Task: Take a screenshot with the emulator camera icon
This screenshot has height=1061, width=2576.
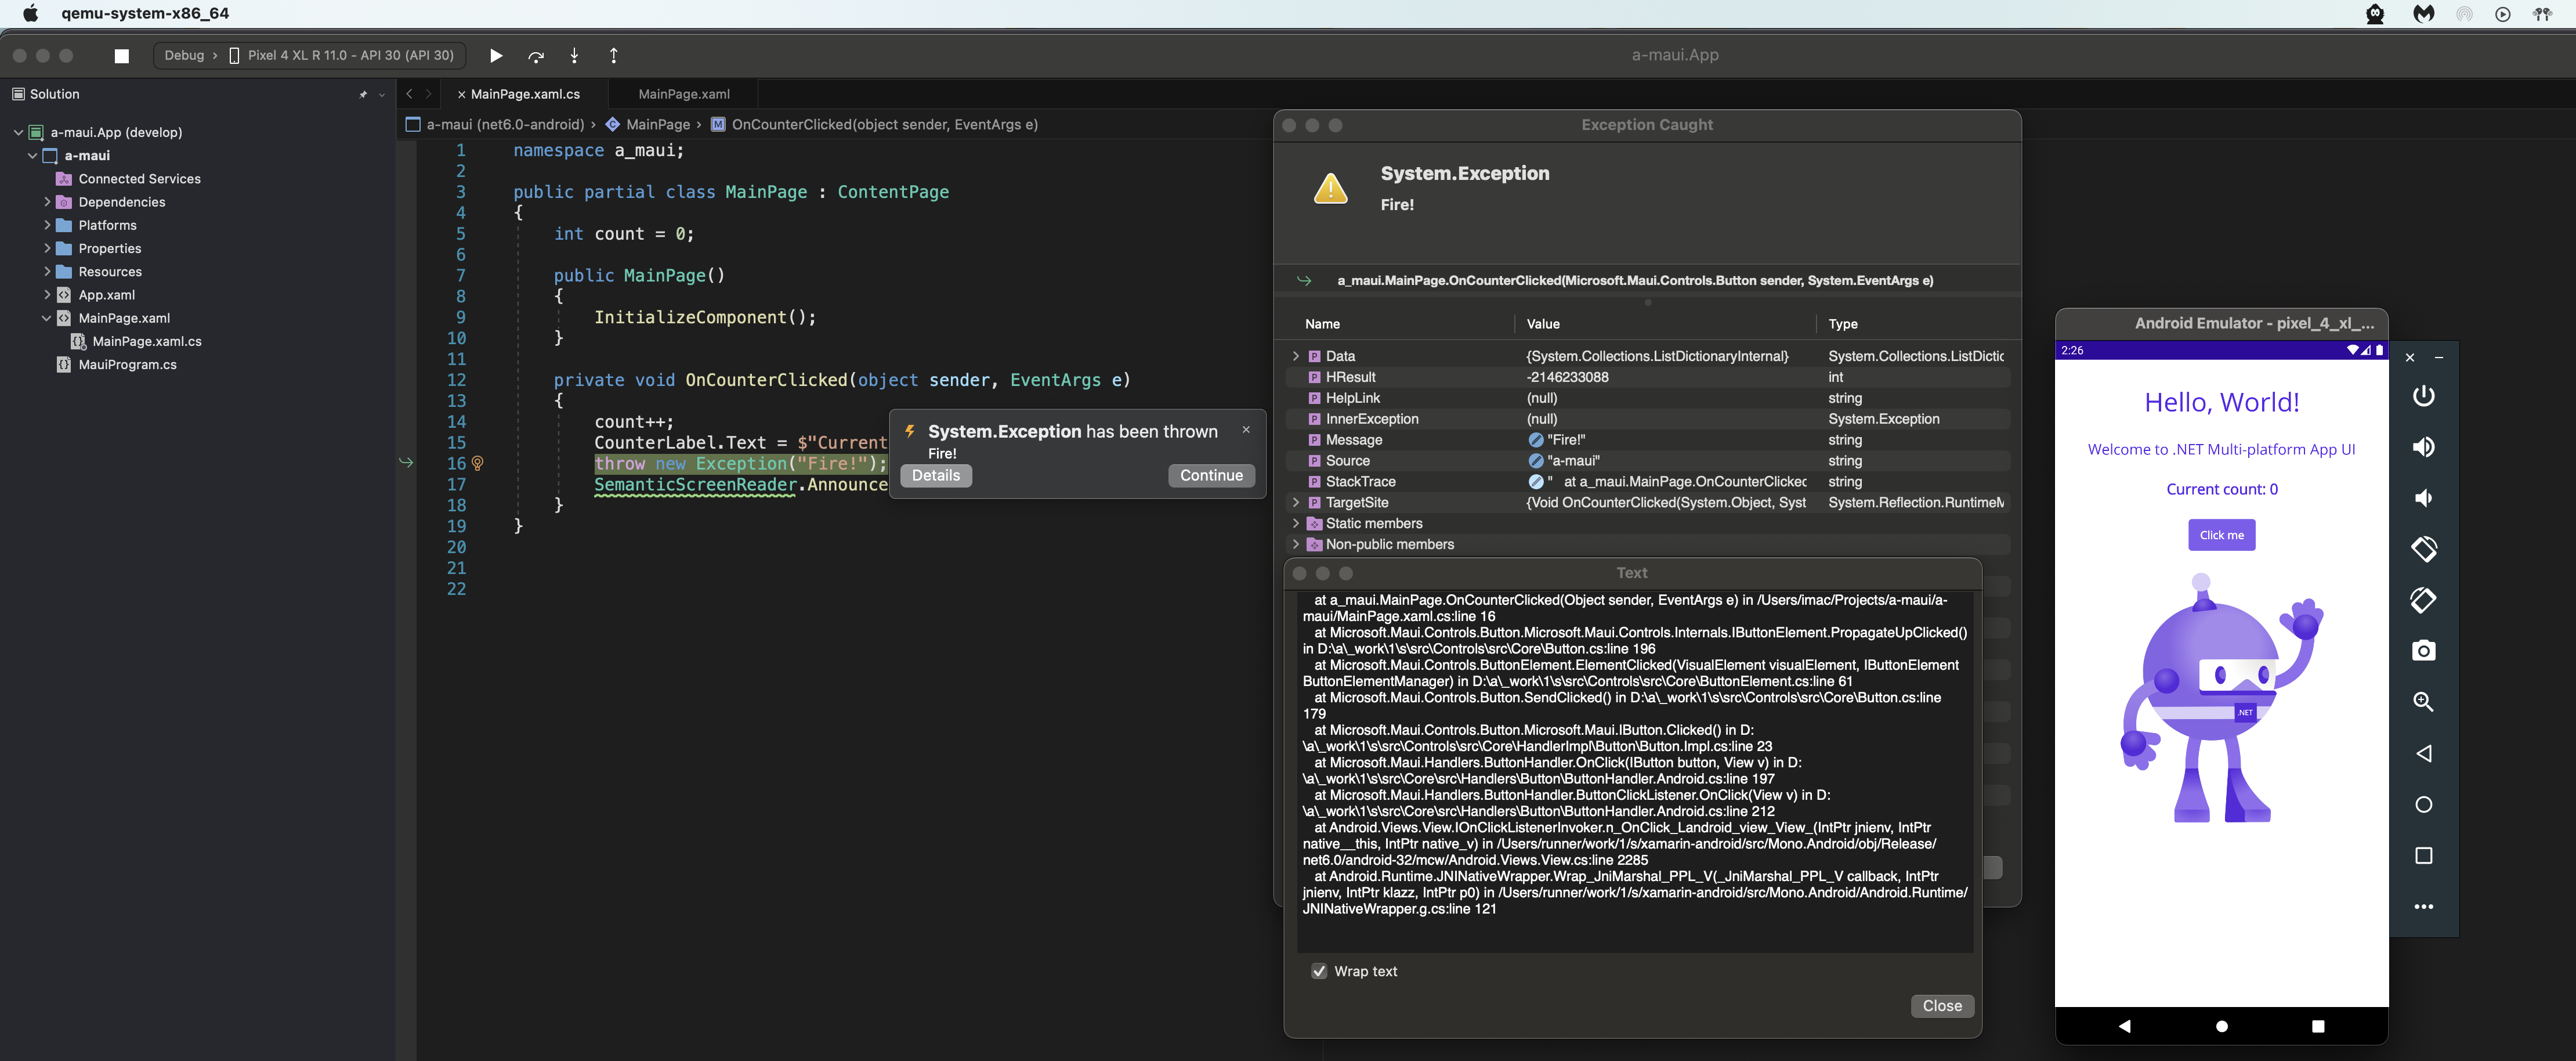Action: (2424, 650)
